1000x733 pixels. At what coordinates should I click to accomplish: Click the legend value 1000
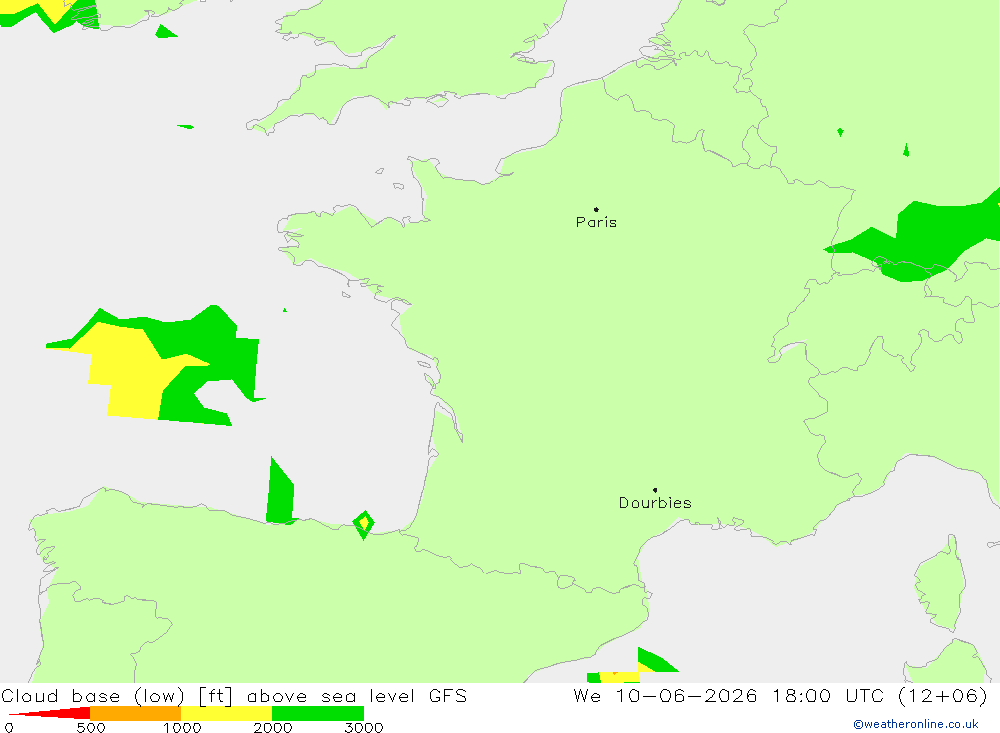[182, 727]
